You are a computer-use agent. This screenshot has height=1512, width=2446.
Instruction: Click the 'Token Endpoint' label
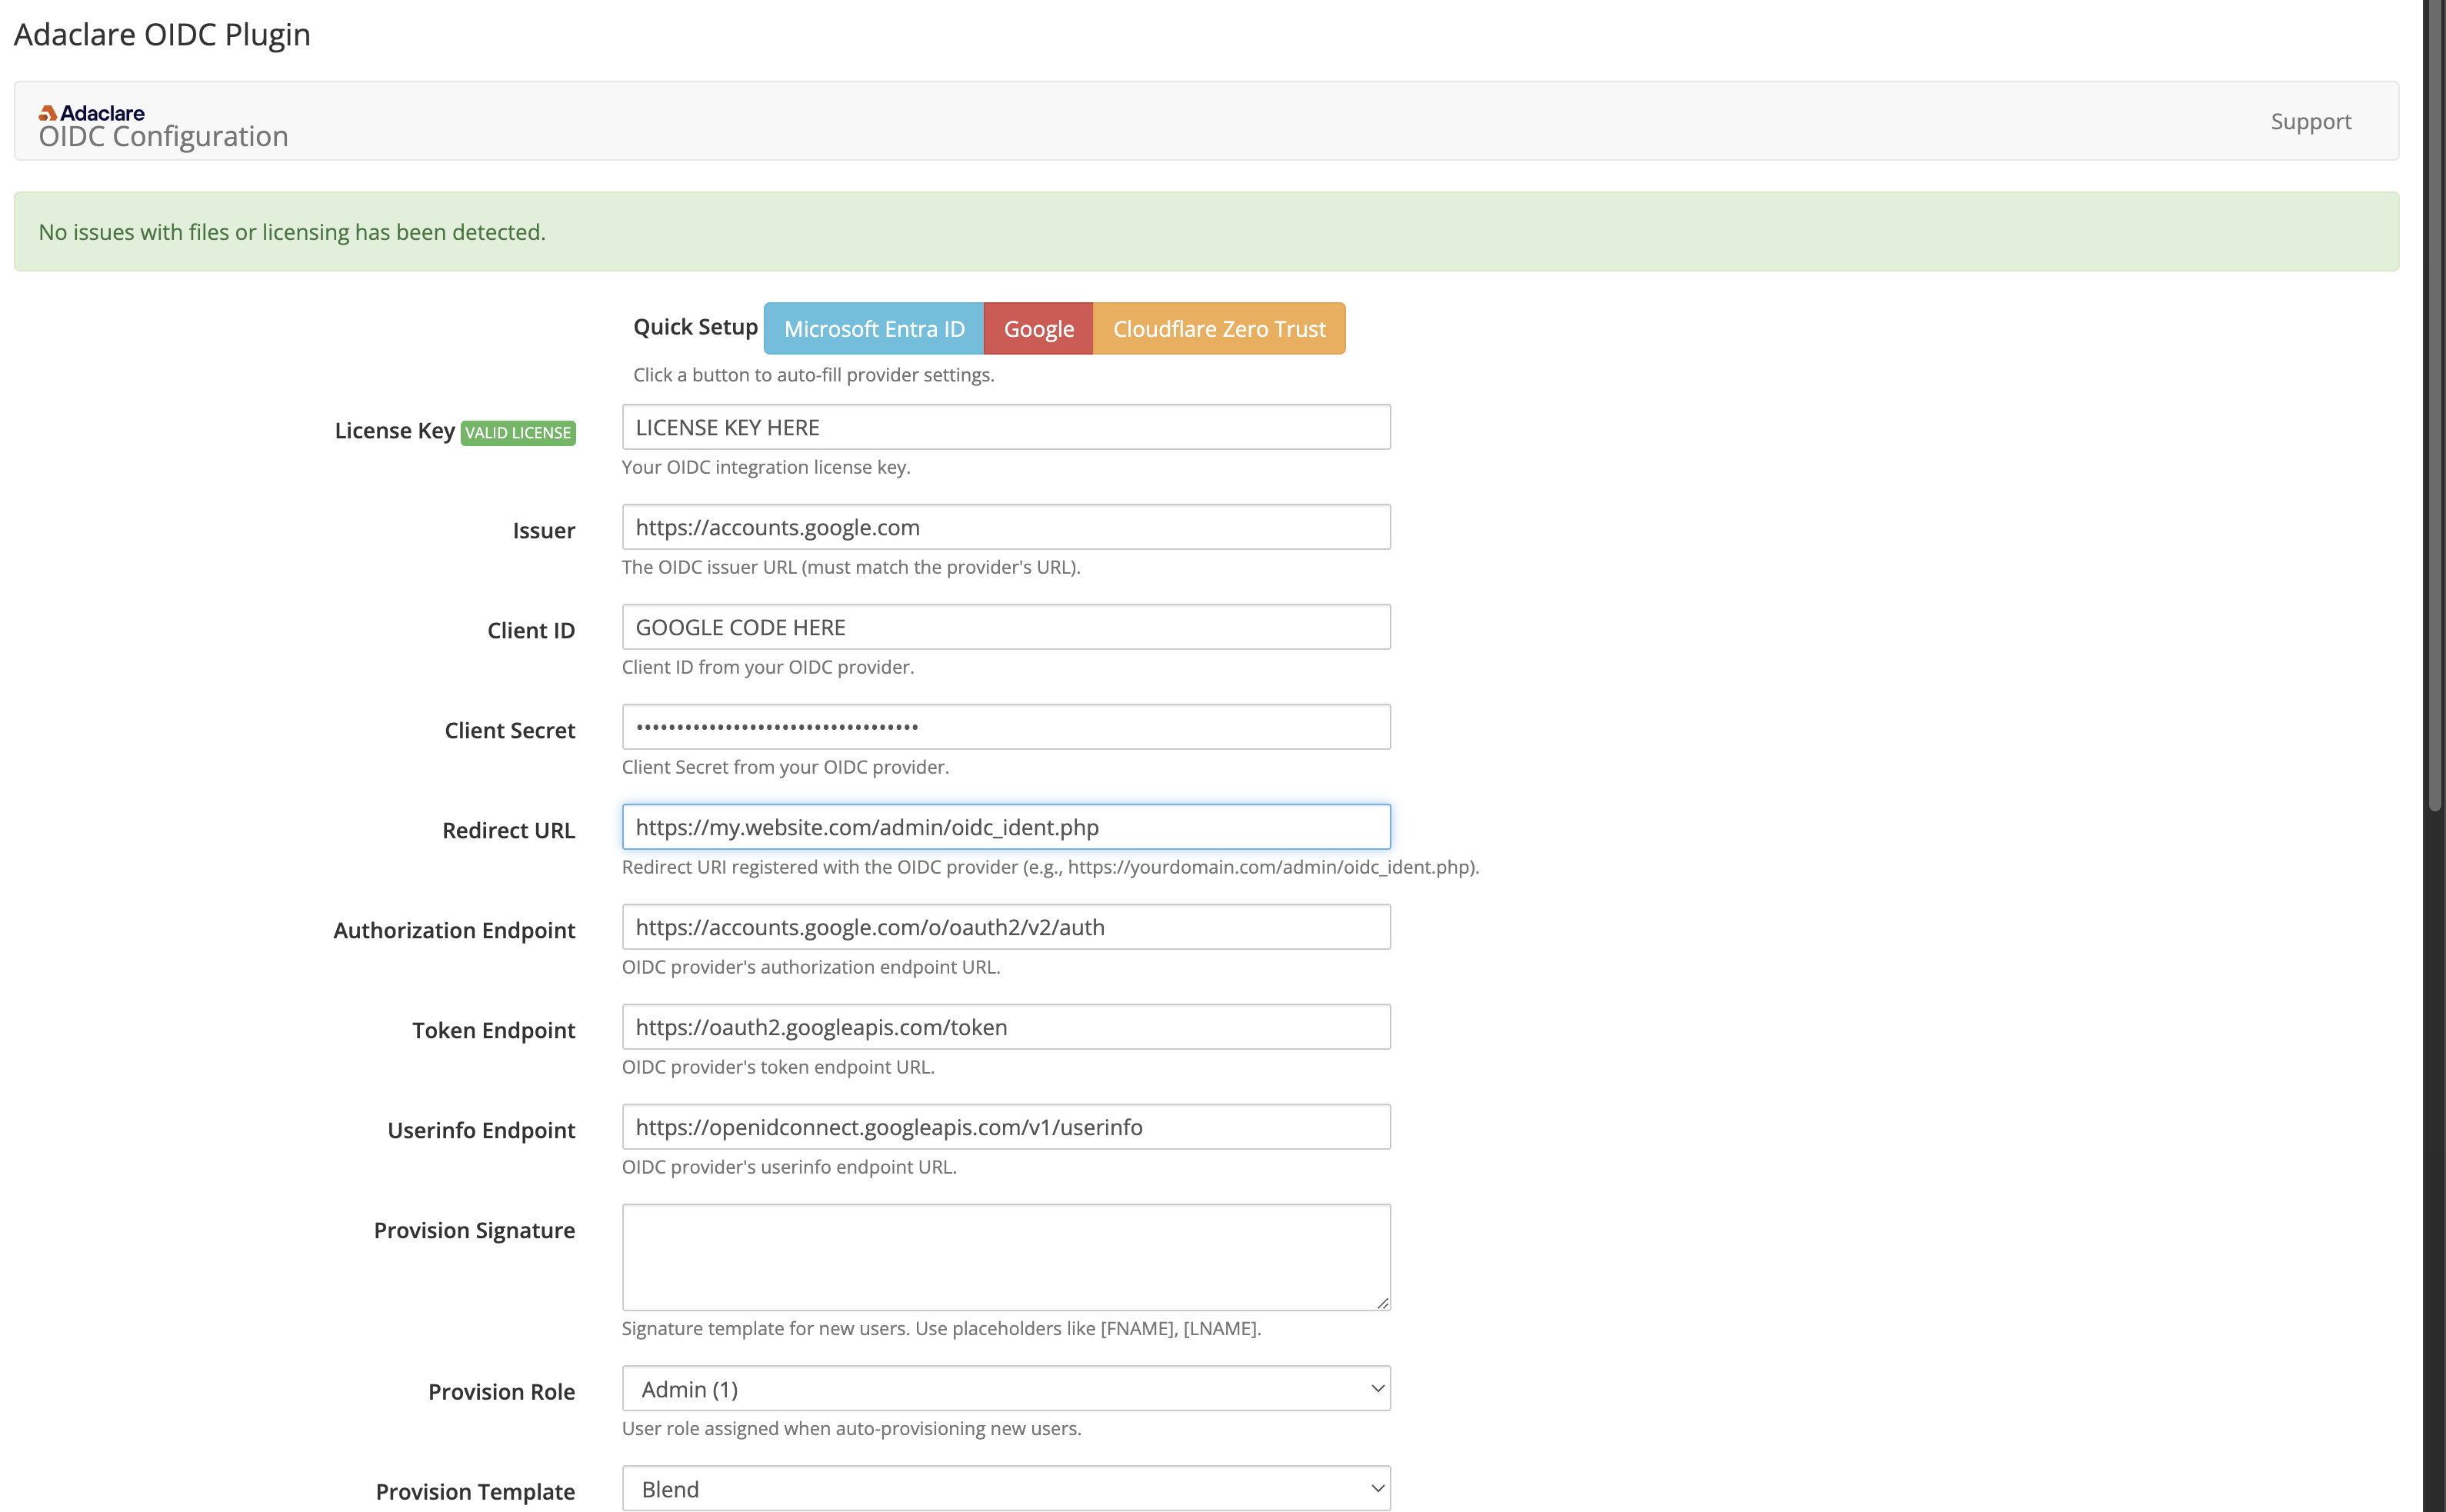pos(493,1031)
